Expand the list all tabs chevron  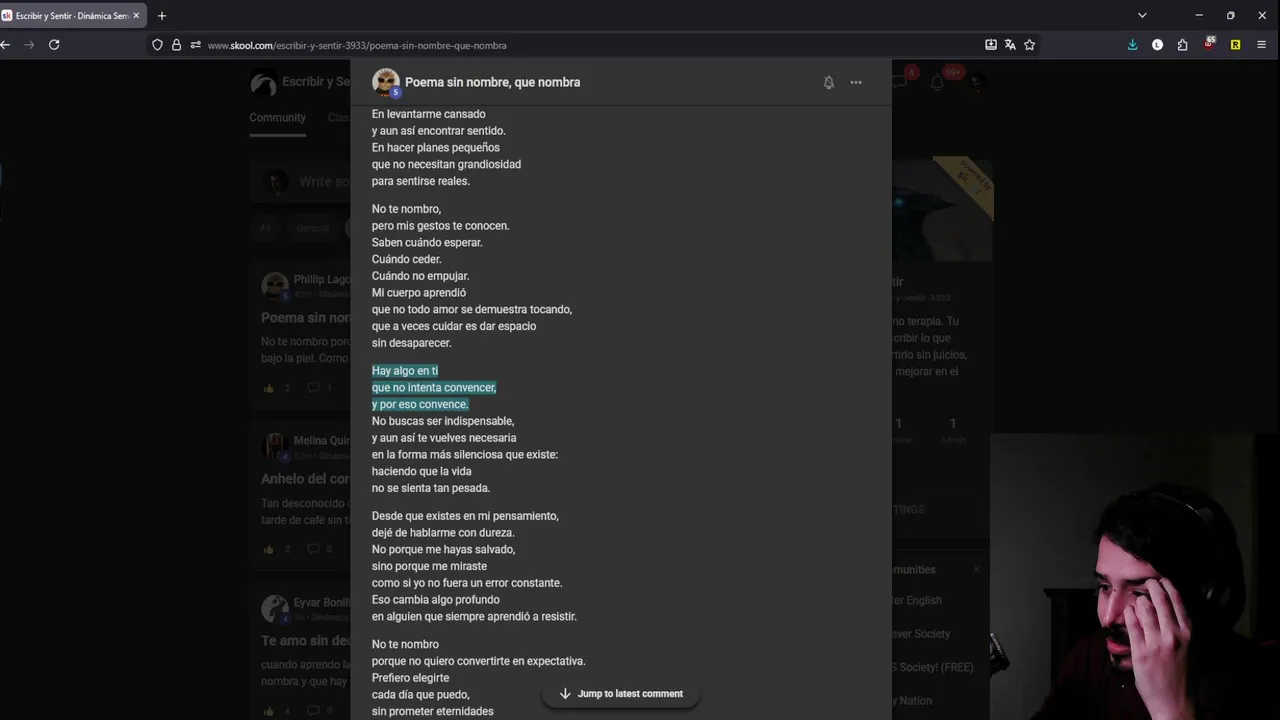coord(1142,15)
